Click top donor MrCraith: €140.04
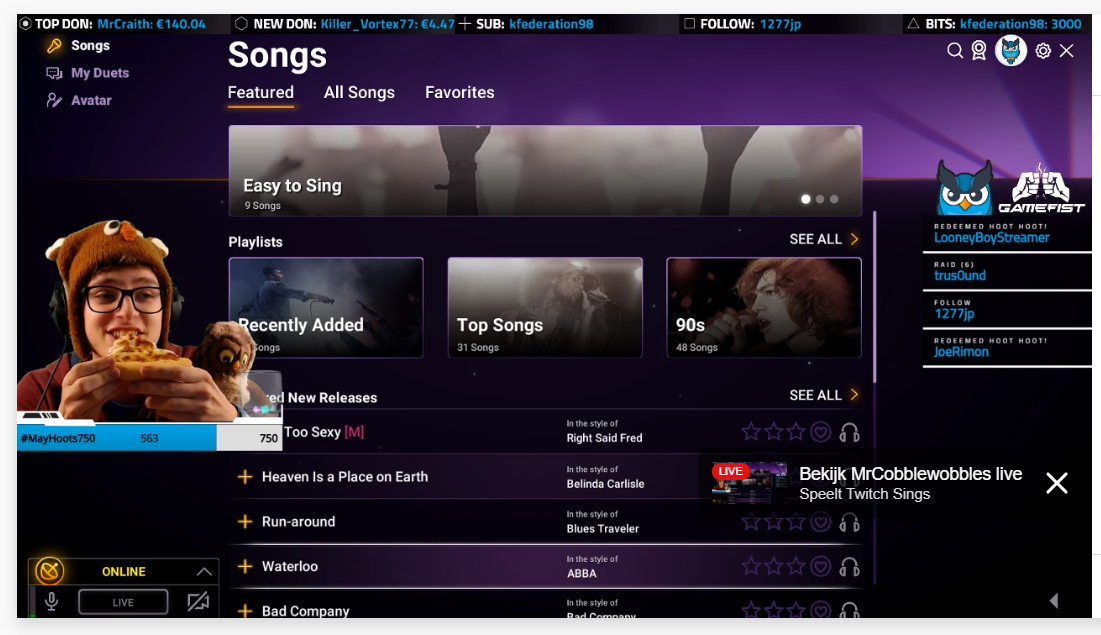 (151, 24)
